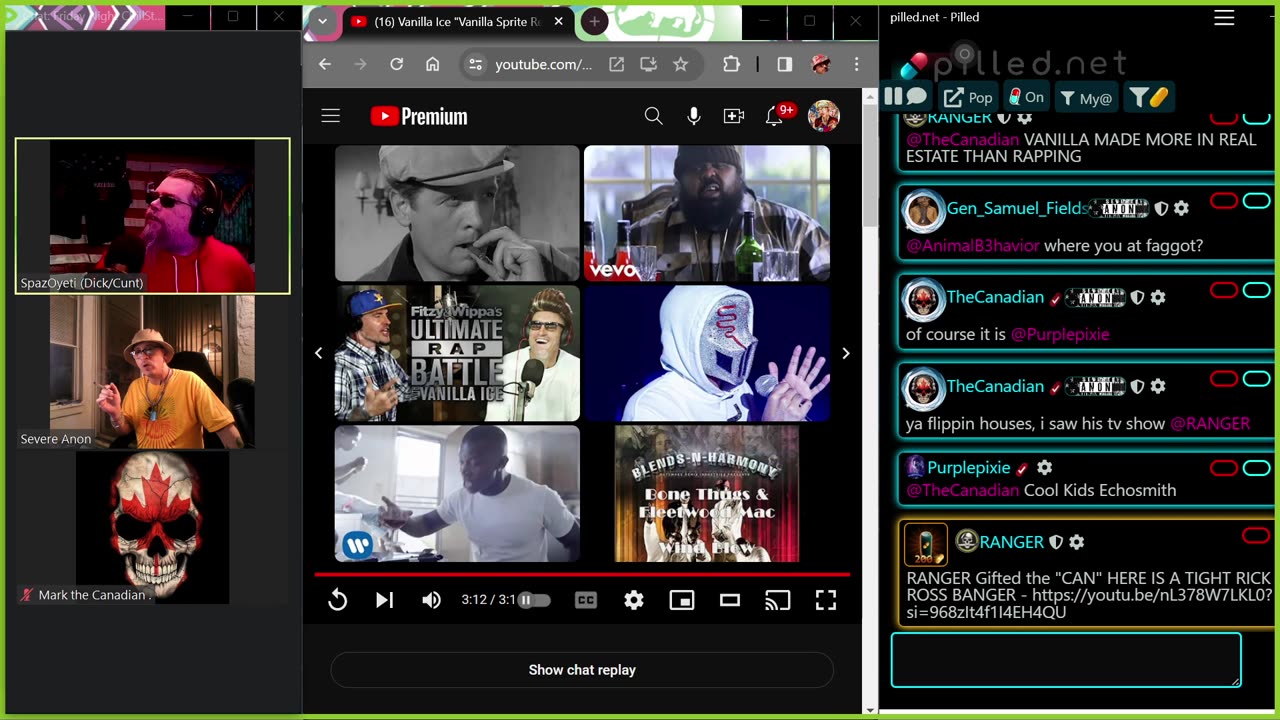1280x720 pixels.
Task: Open the white masked hoodie performer video
Action: (x=707, y=353)
